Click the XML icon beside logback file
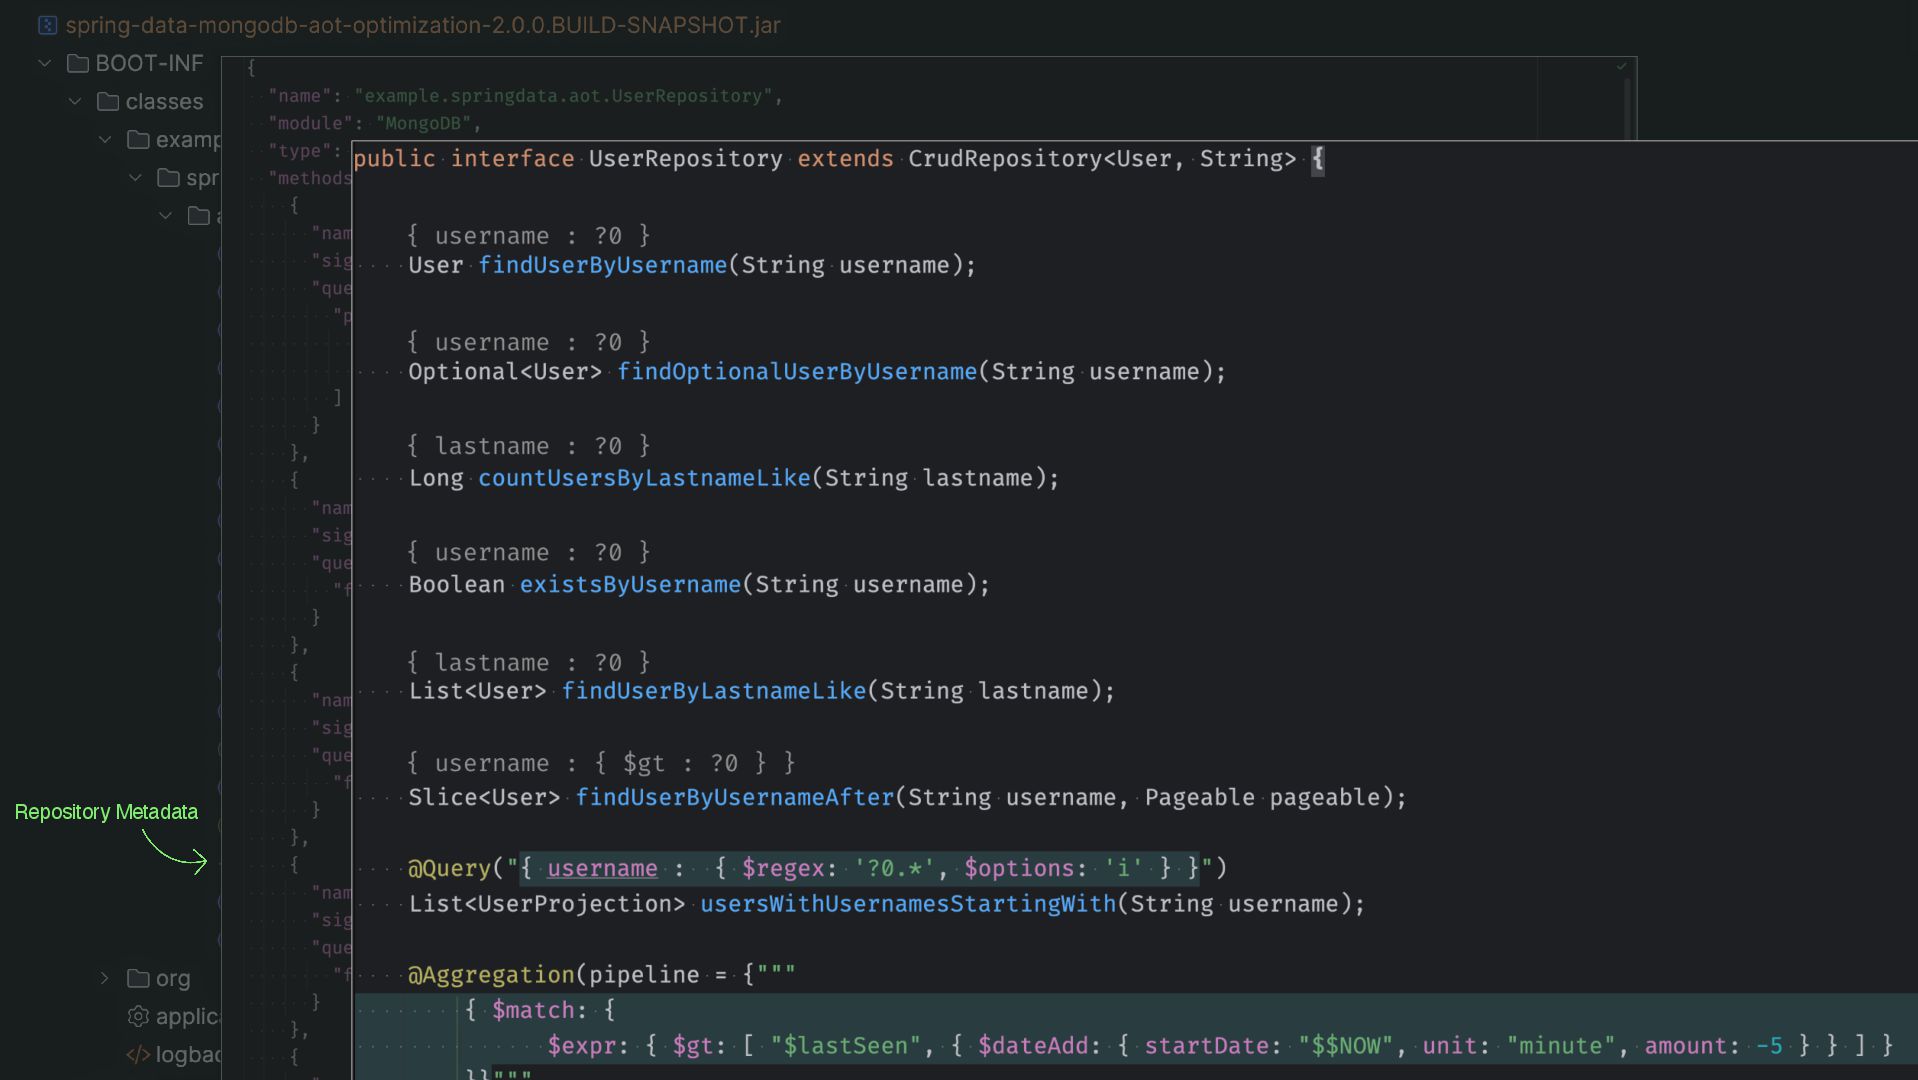The height and width of the screenshot is (1080, 1918). 138,1055
